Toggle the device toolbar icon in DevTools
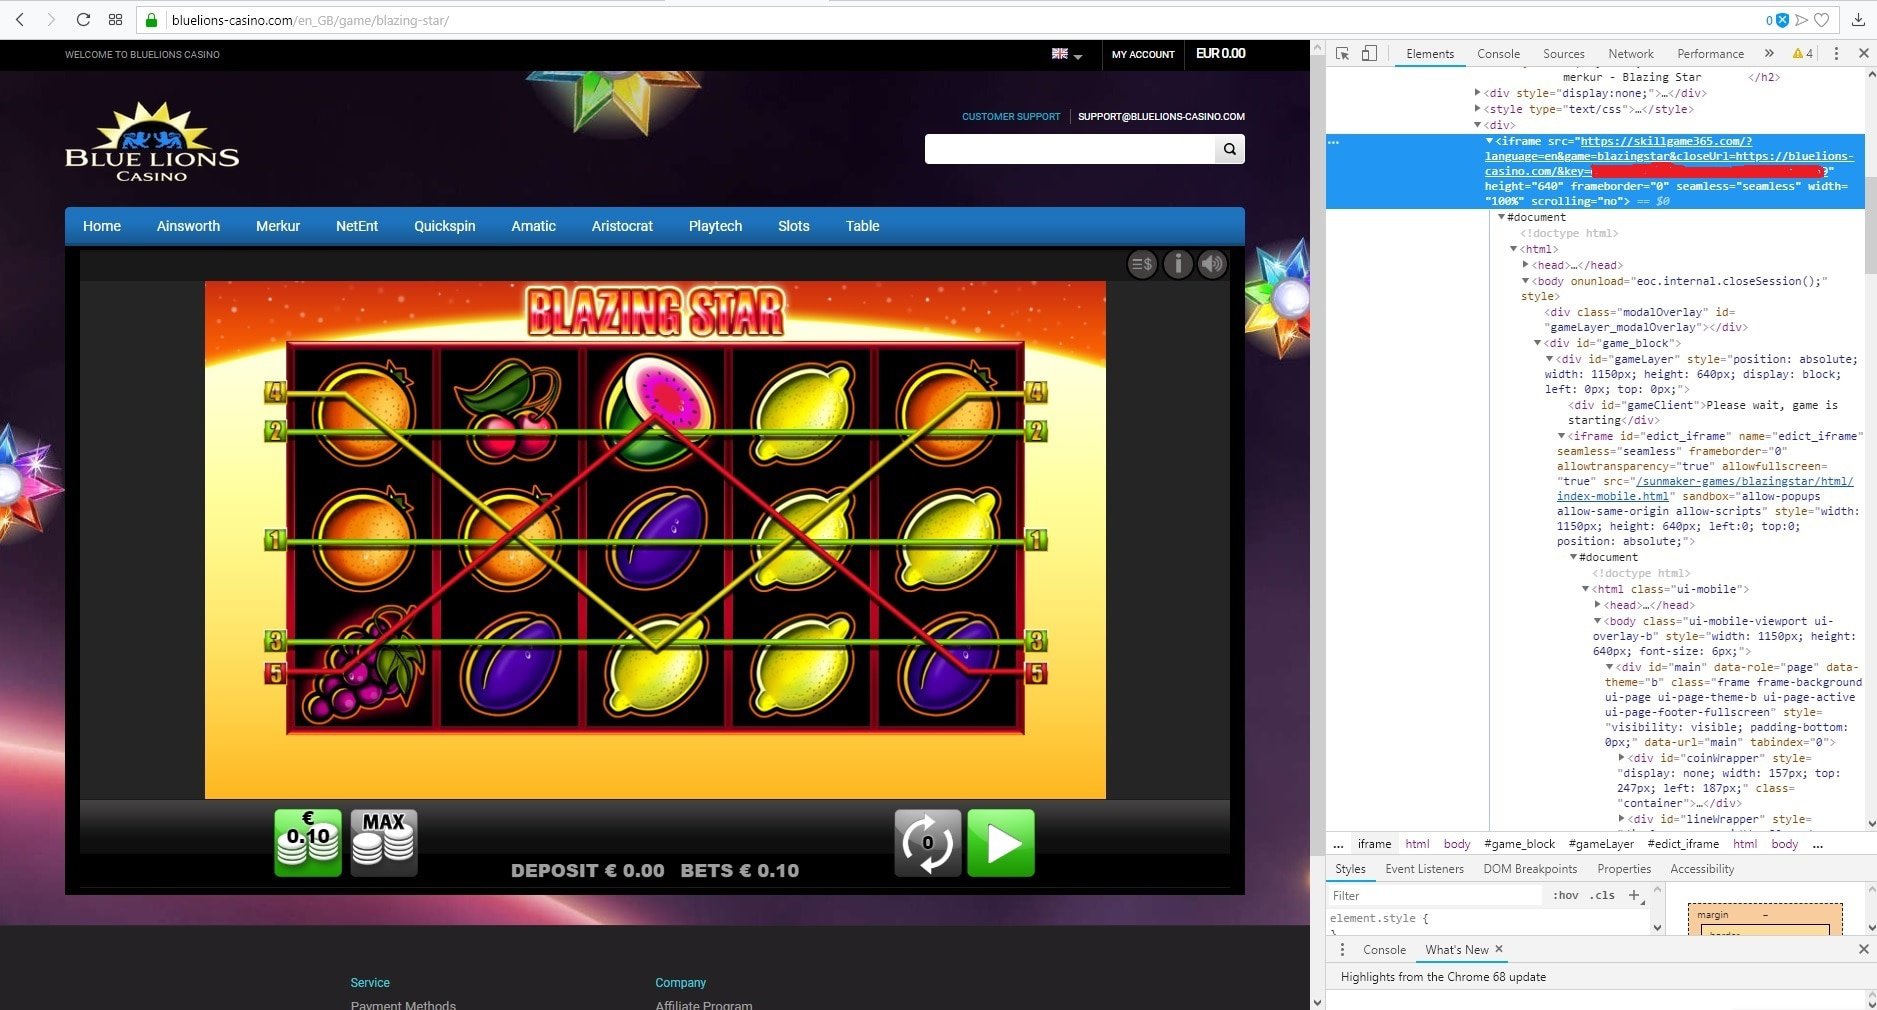 coord(1369,53)
